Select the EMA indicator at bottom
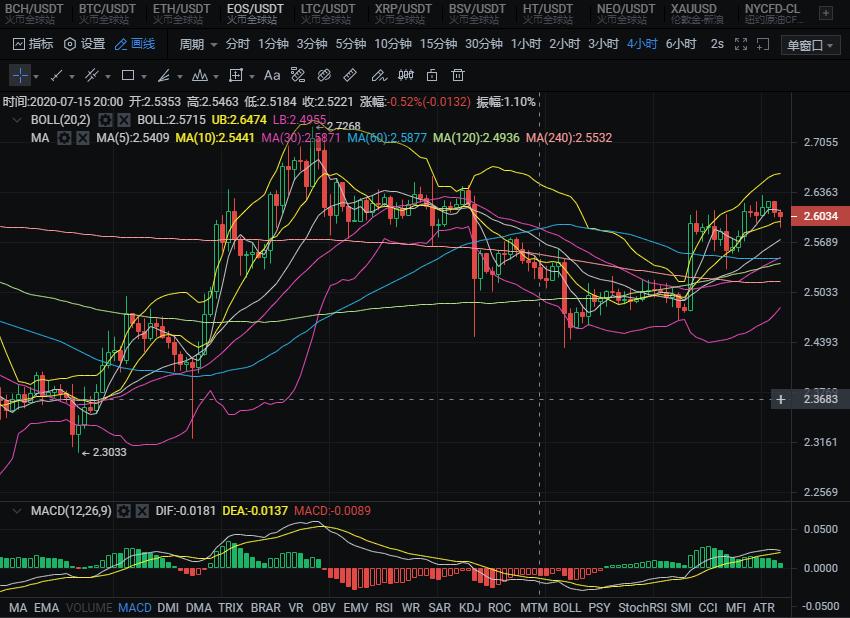The image size is (850, 618). (x=47, y=608)
